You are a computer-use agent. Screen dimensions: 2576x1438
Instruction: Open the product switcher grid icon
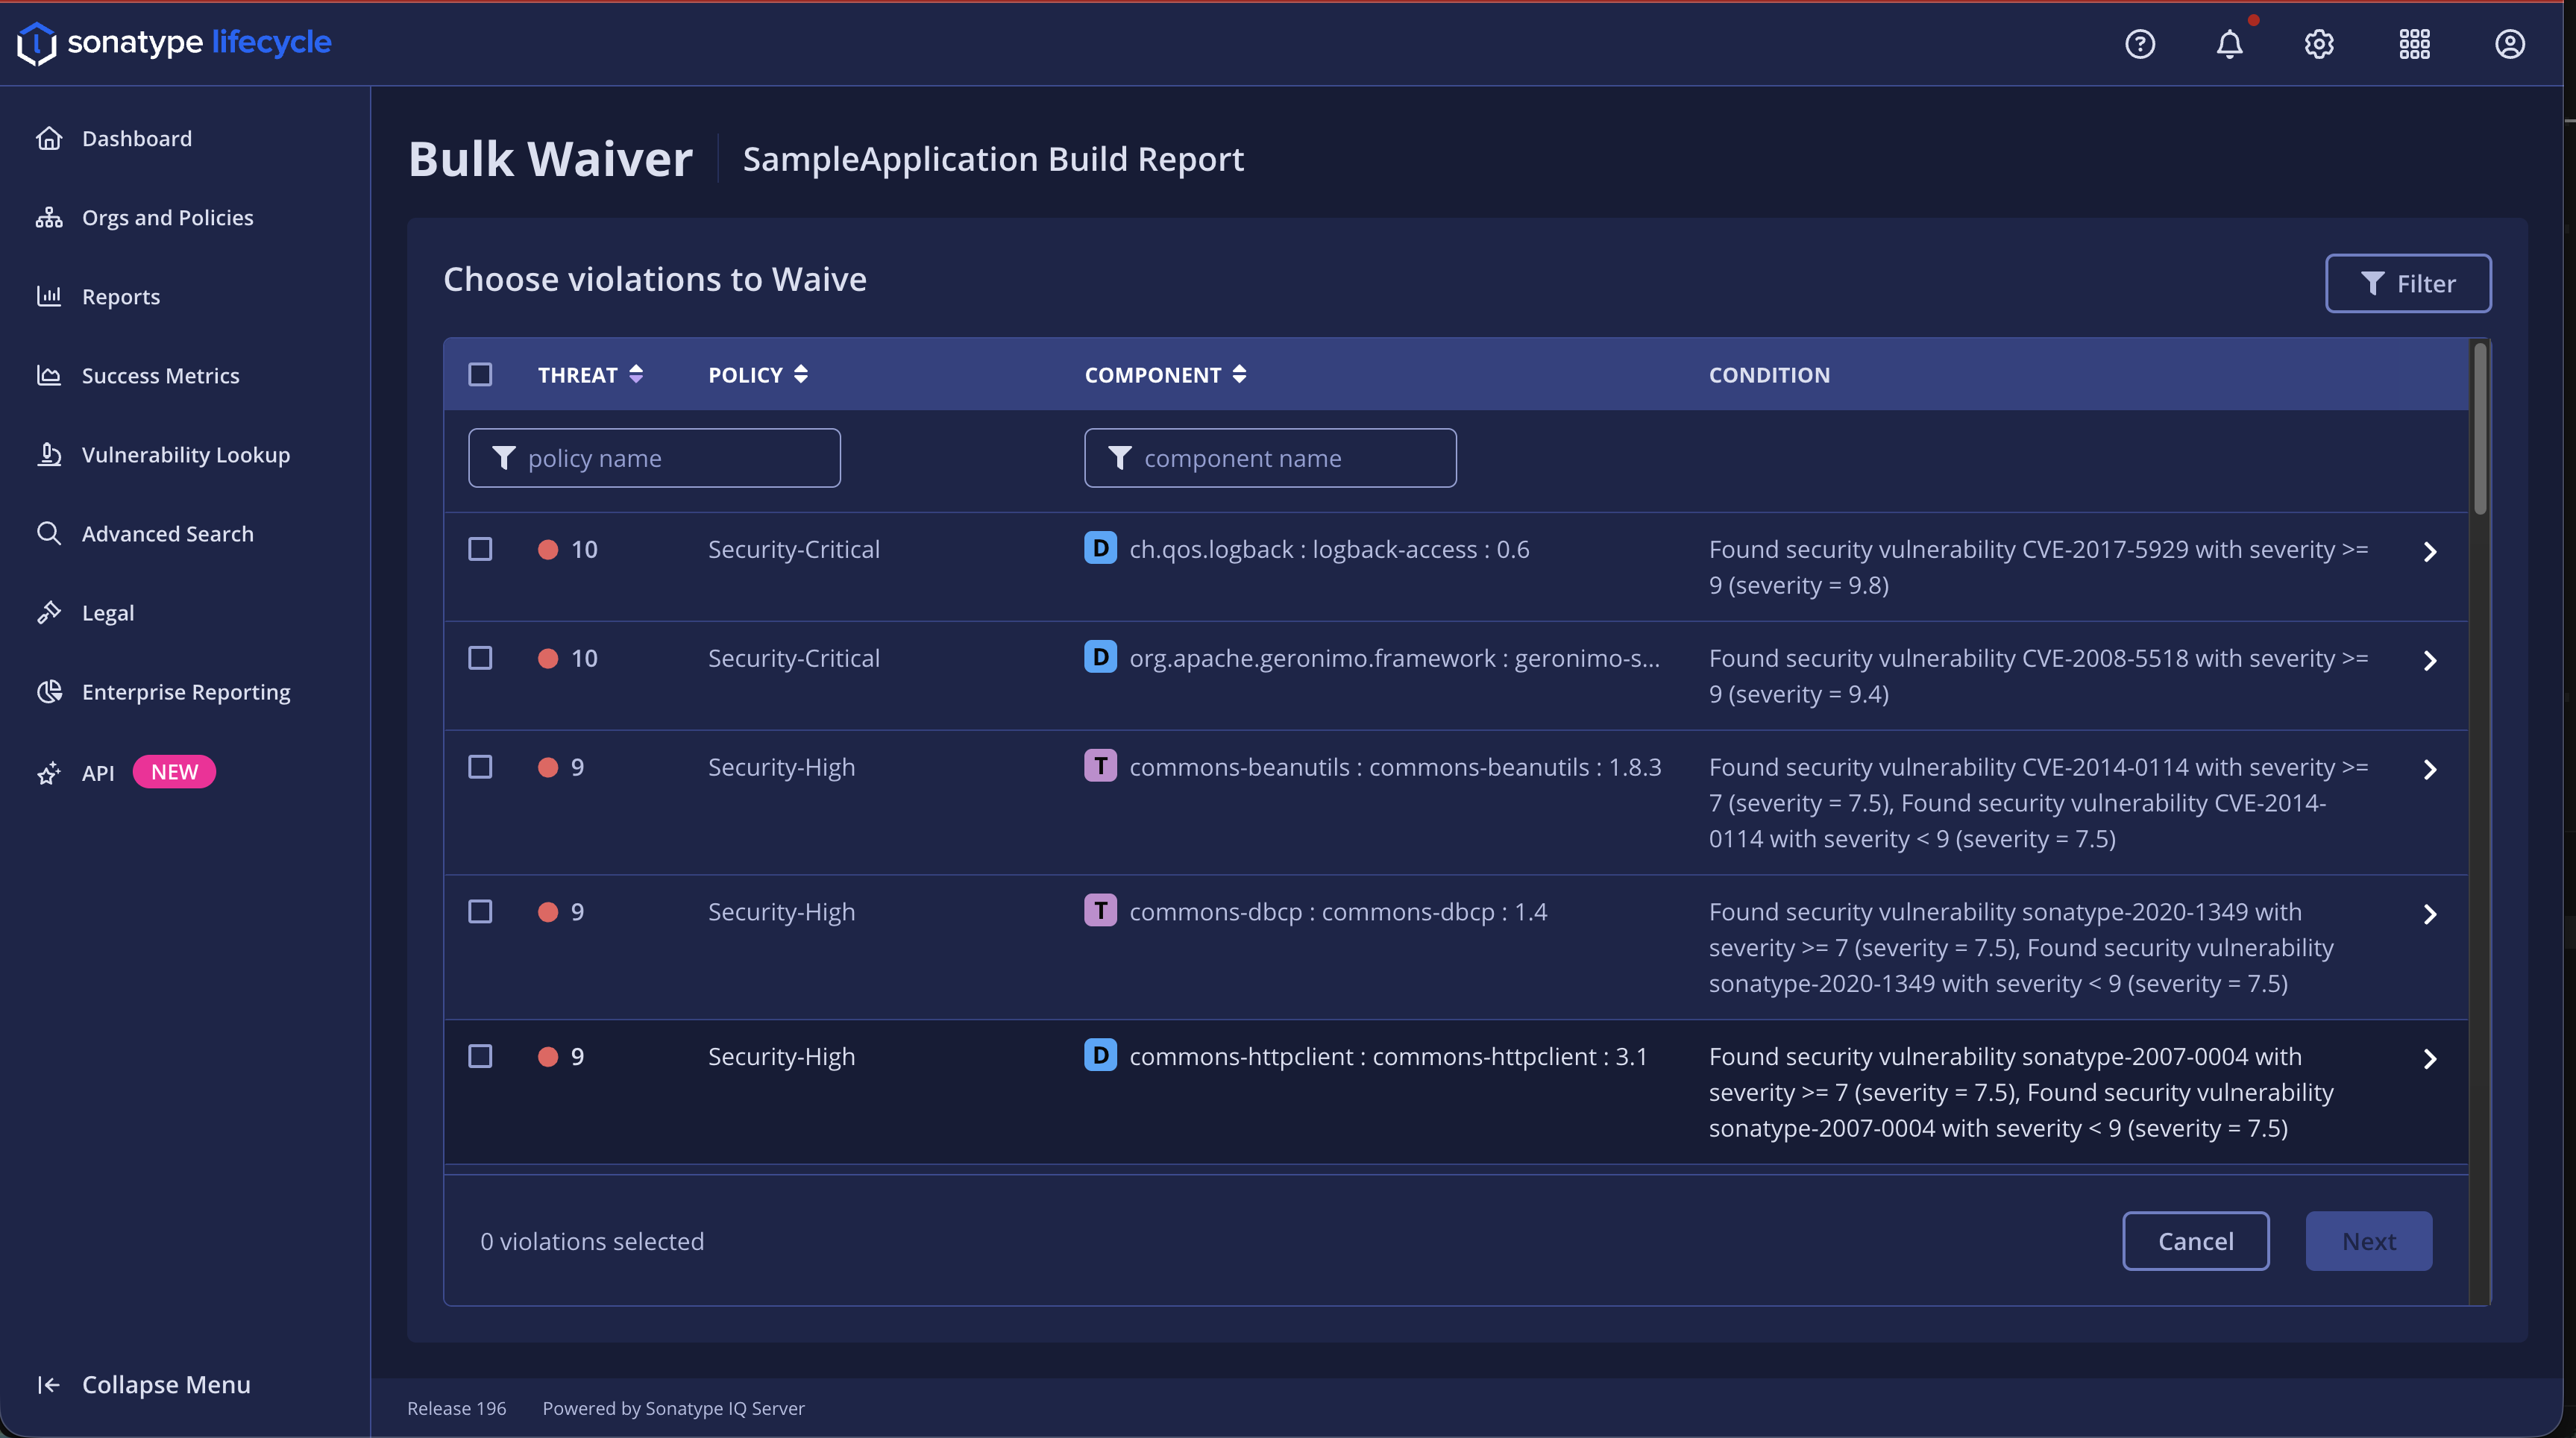2414,44
